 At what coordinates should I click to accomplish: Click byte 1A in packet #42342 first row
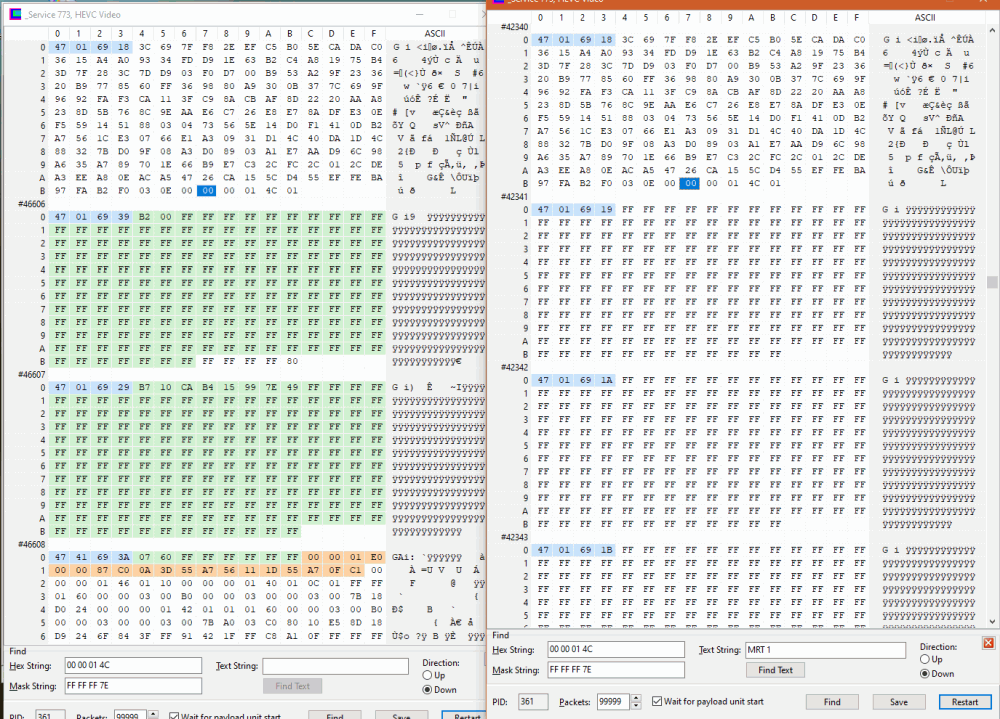(x=606, y=380)
